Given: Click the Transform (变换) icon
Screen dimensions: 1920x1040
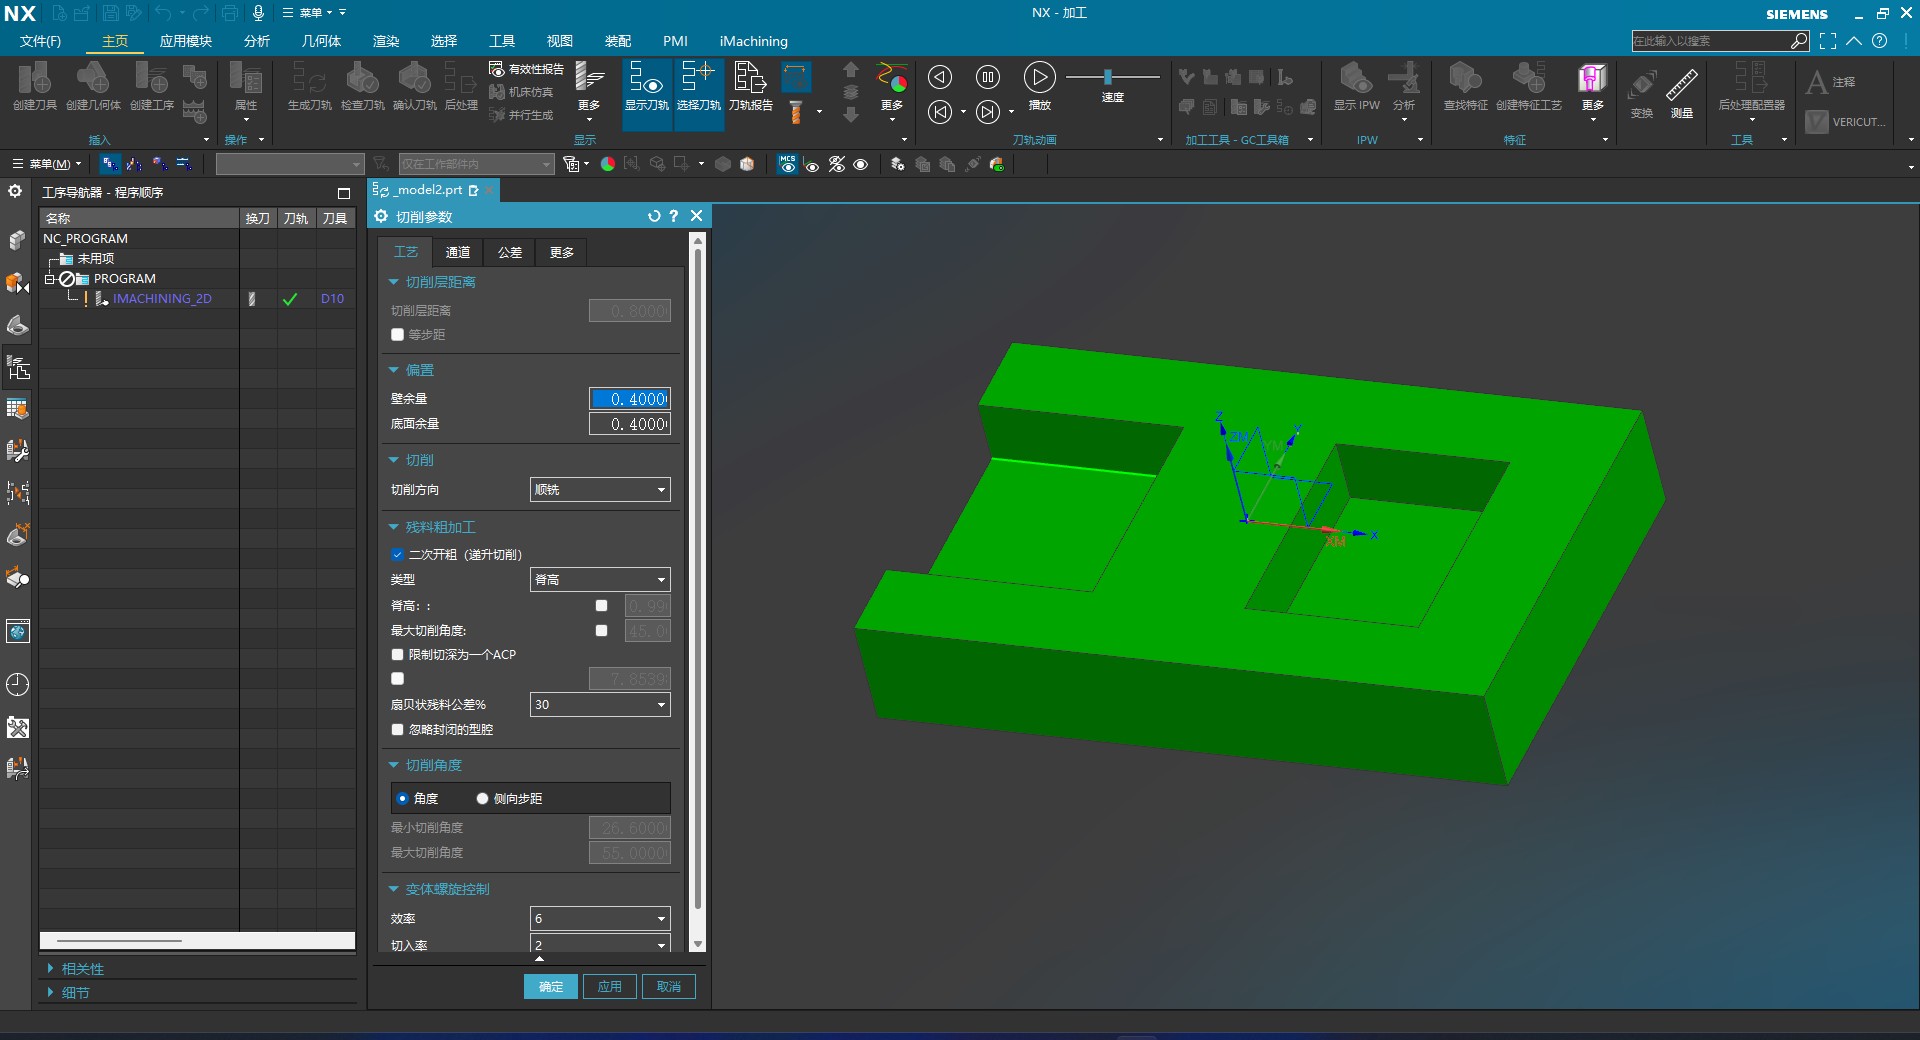Looking at the screenshot, I should [x=1642, y=93].
